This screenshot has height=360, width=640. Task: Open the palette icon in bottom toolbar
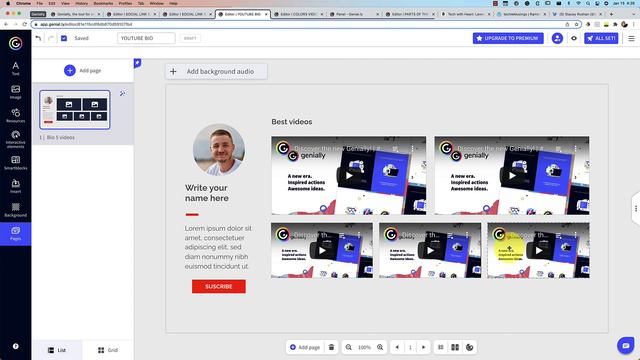click(470, 347)
